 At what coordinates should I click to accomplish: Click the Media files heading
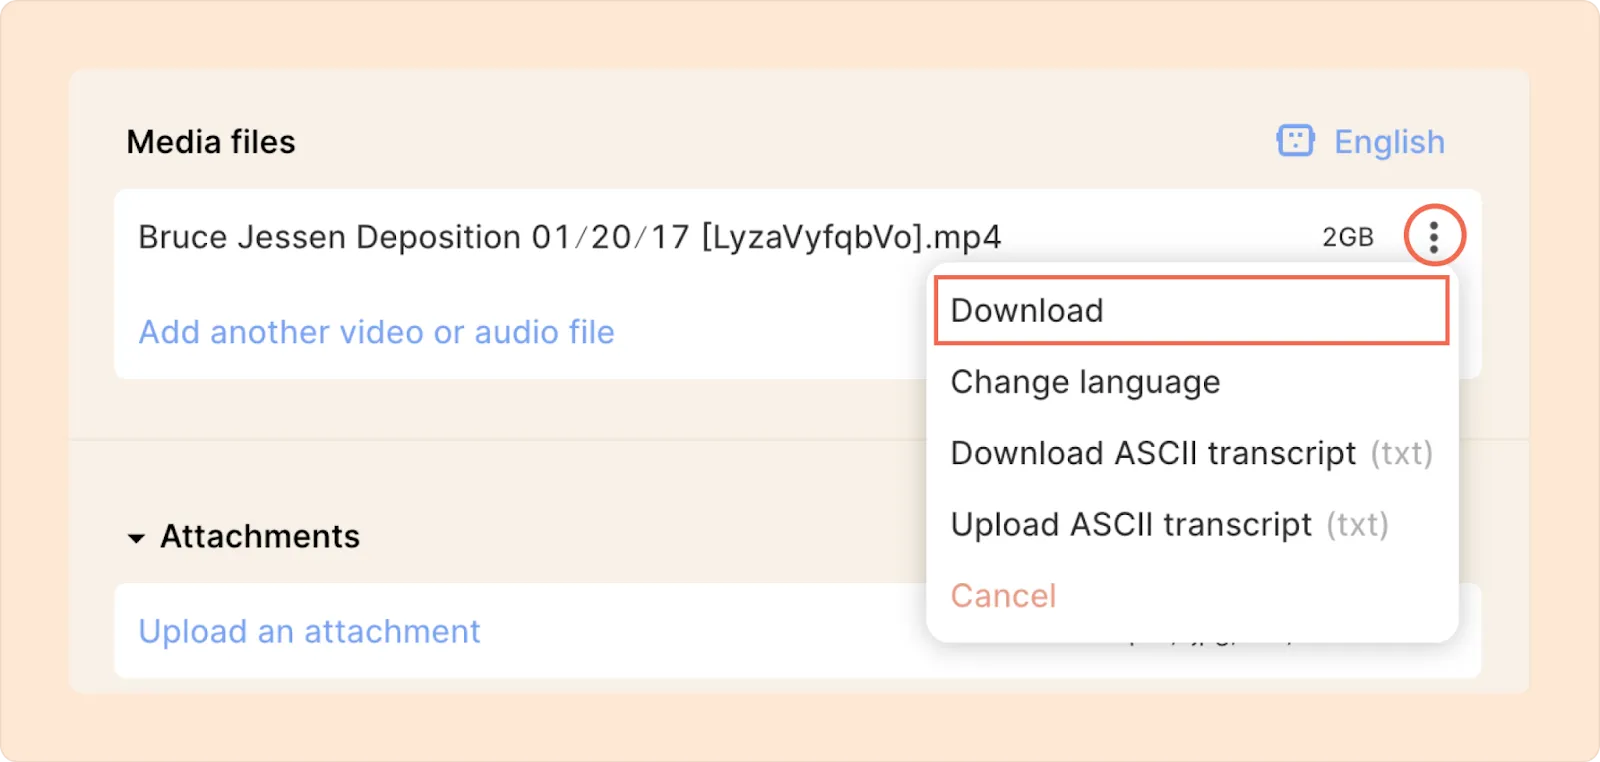coord(211,142)
